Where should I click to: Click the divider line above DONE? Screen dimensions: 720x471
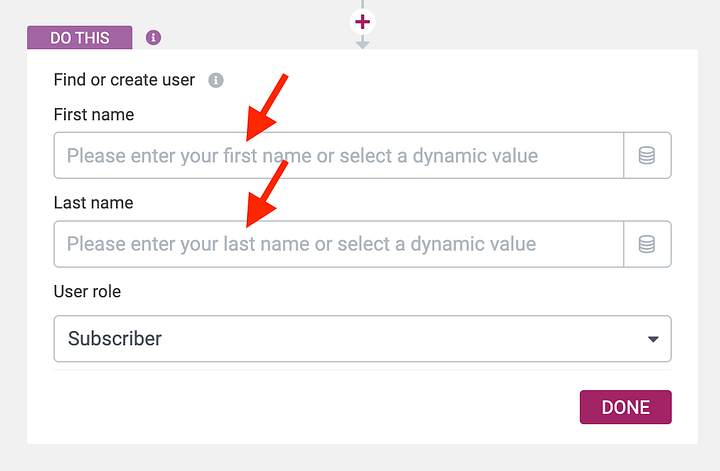(363, 369)
